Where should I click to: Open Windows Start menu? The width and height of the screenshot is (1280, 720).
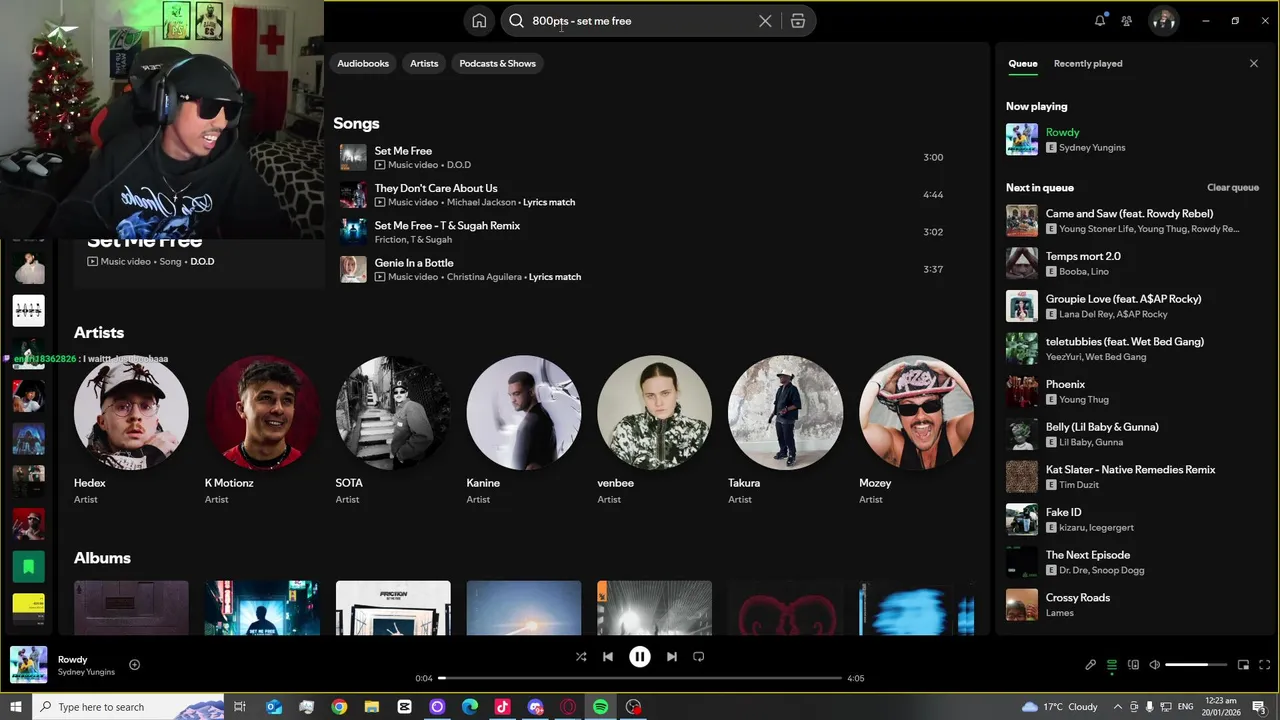(15, 707)
